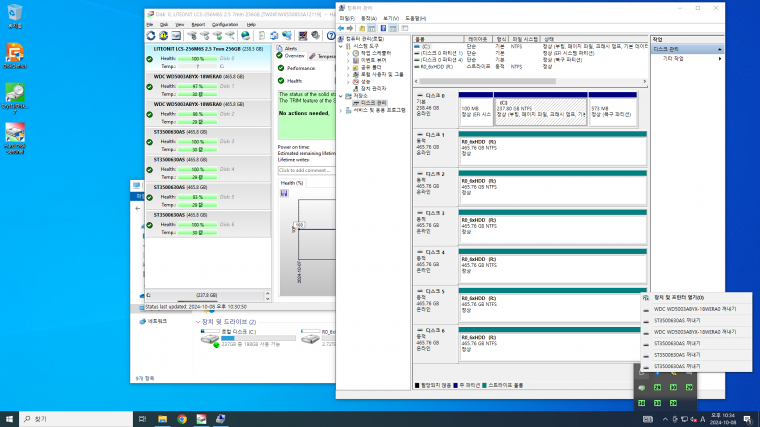The width and height of the screenshot is (760, 427).
Task: Open the Configuration menu in Hard Disk Sentinel
Action: [x=225, y=25]
